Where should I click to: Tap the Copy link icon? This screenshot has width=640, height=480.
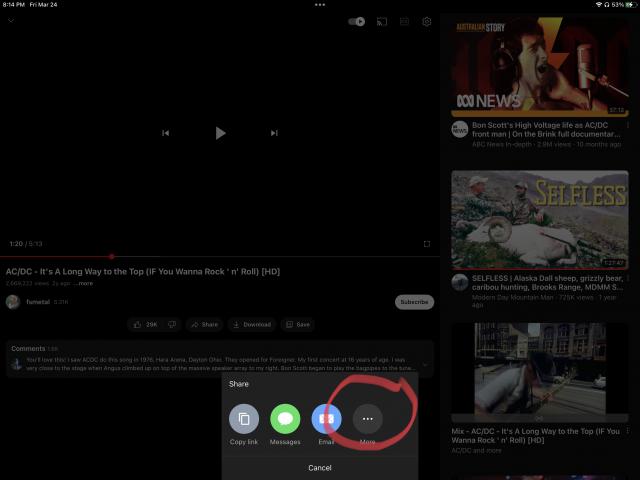[244, 418]
